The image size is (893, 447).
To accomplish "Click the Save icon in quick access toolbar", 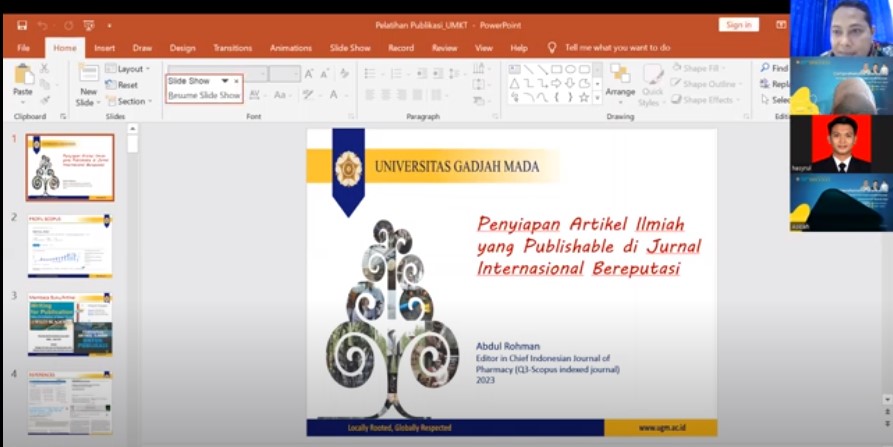I will coord(21,25).
